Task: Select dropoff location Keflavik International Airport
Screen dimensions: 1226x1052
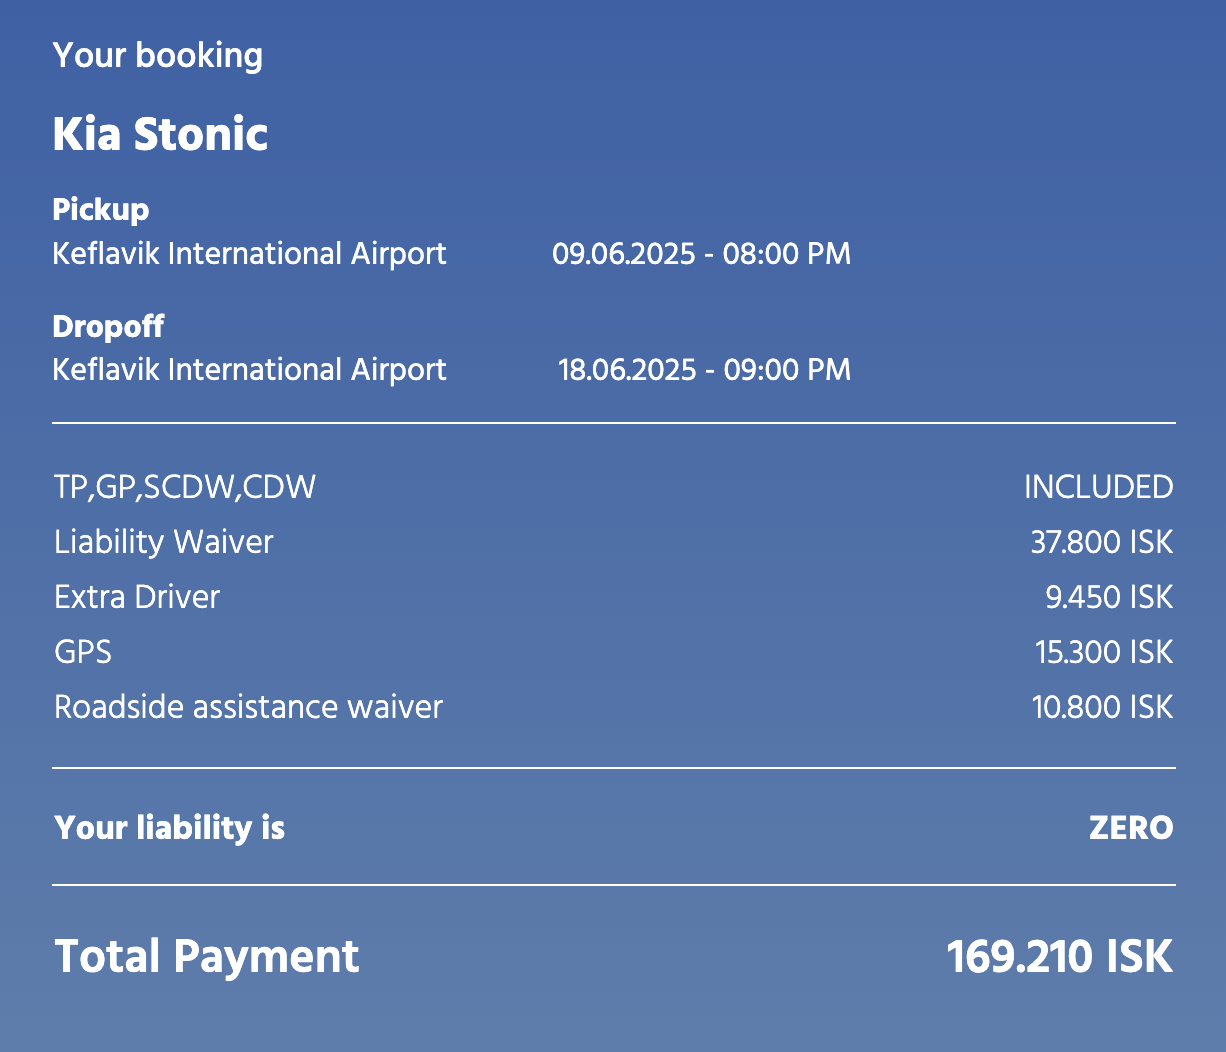Action: 250,370
